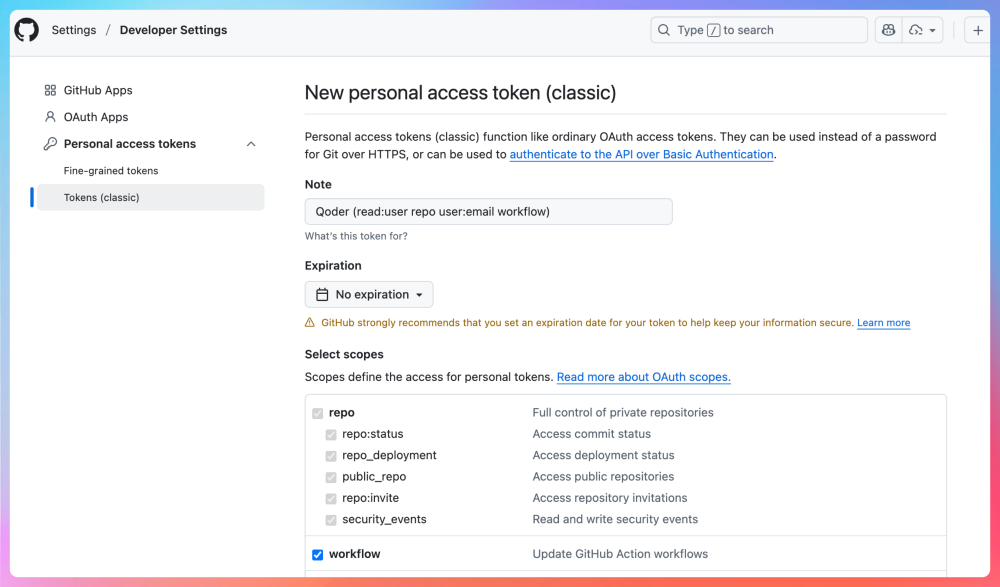Click the expiration warning 'Learn more' link
The image size is (1000, 587).
883,323
